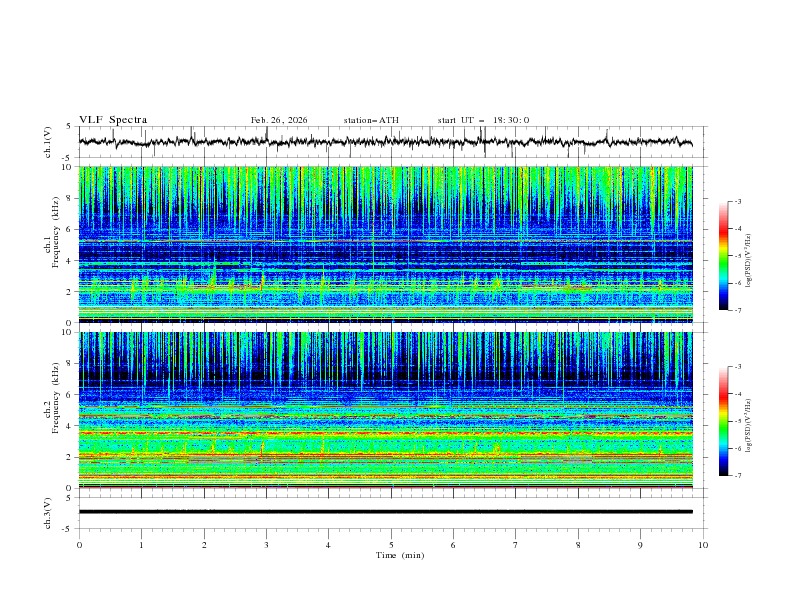
Task: Click the date "Feb. 26, 2026"
Action: tap(279, 120)
